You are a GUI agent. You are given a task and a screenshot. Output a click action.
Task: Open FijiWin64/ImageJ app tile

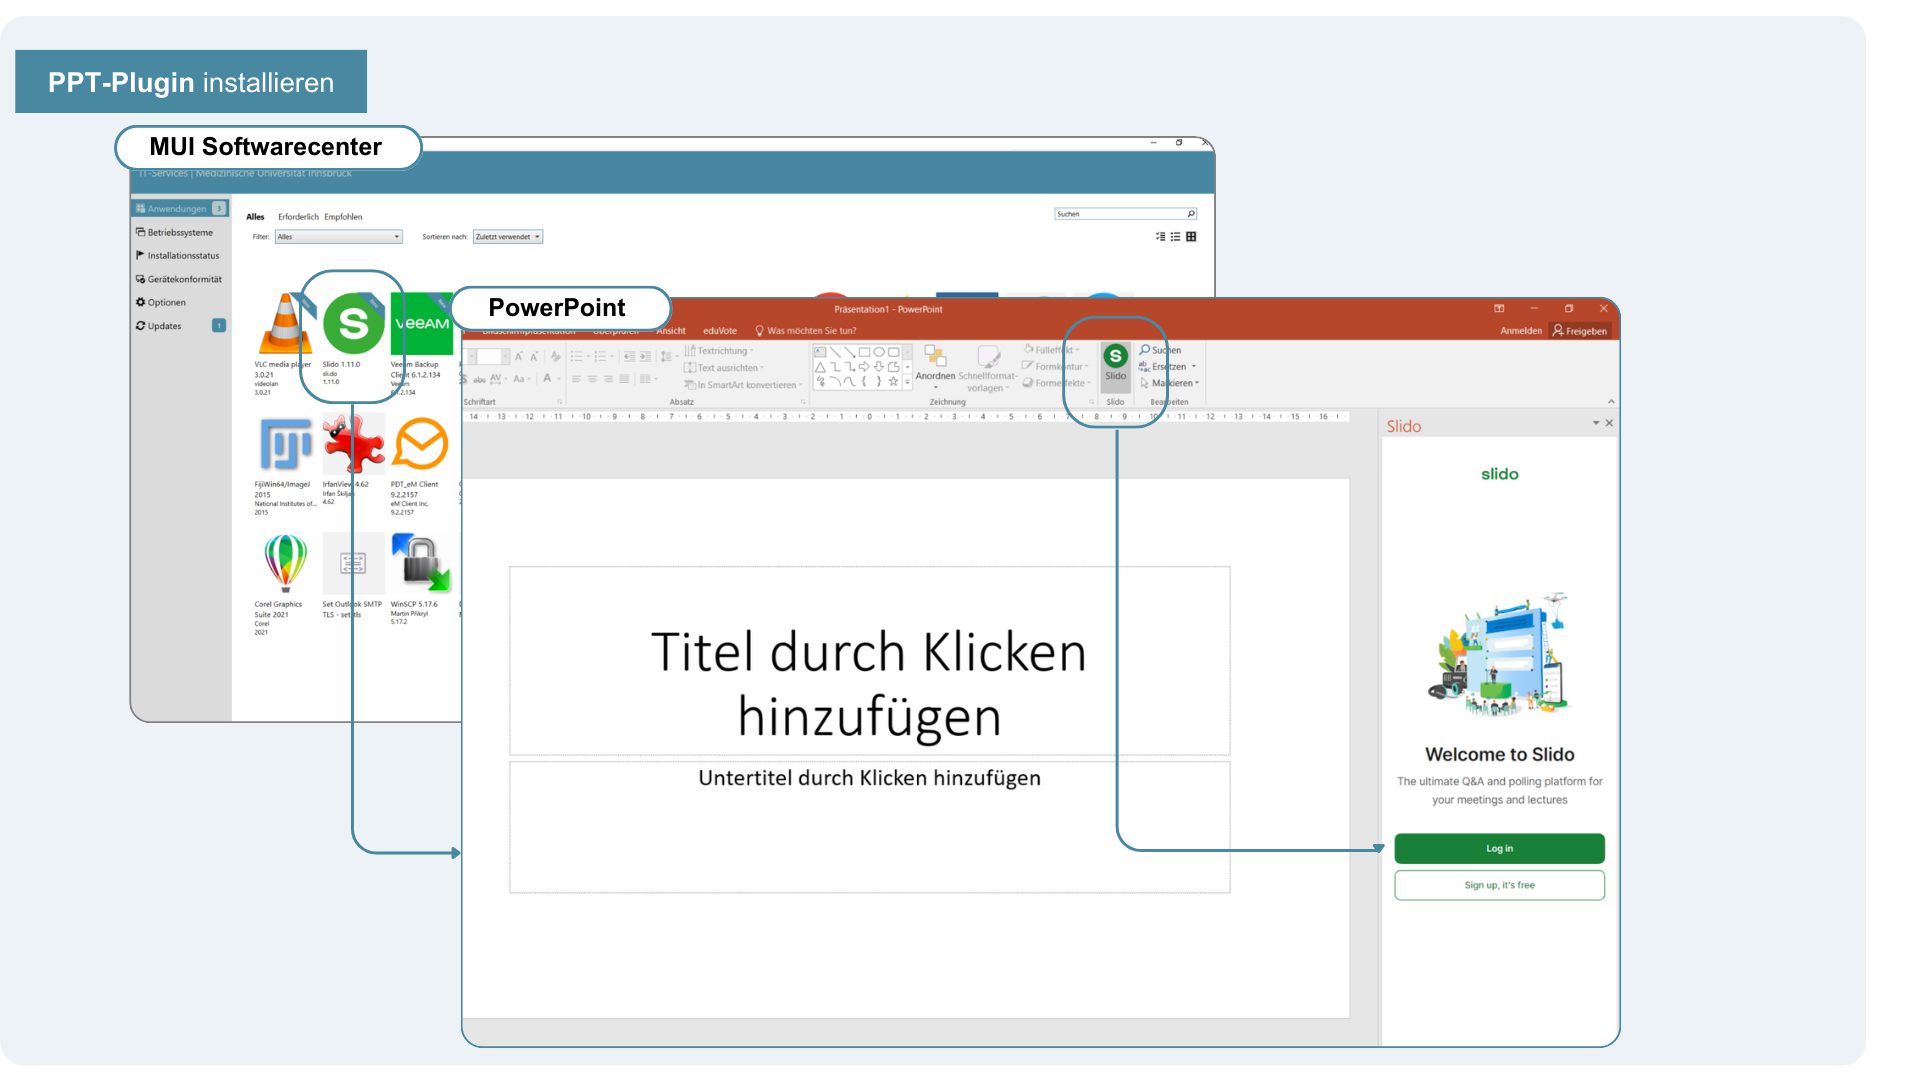coord(284,465)
